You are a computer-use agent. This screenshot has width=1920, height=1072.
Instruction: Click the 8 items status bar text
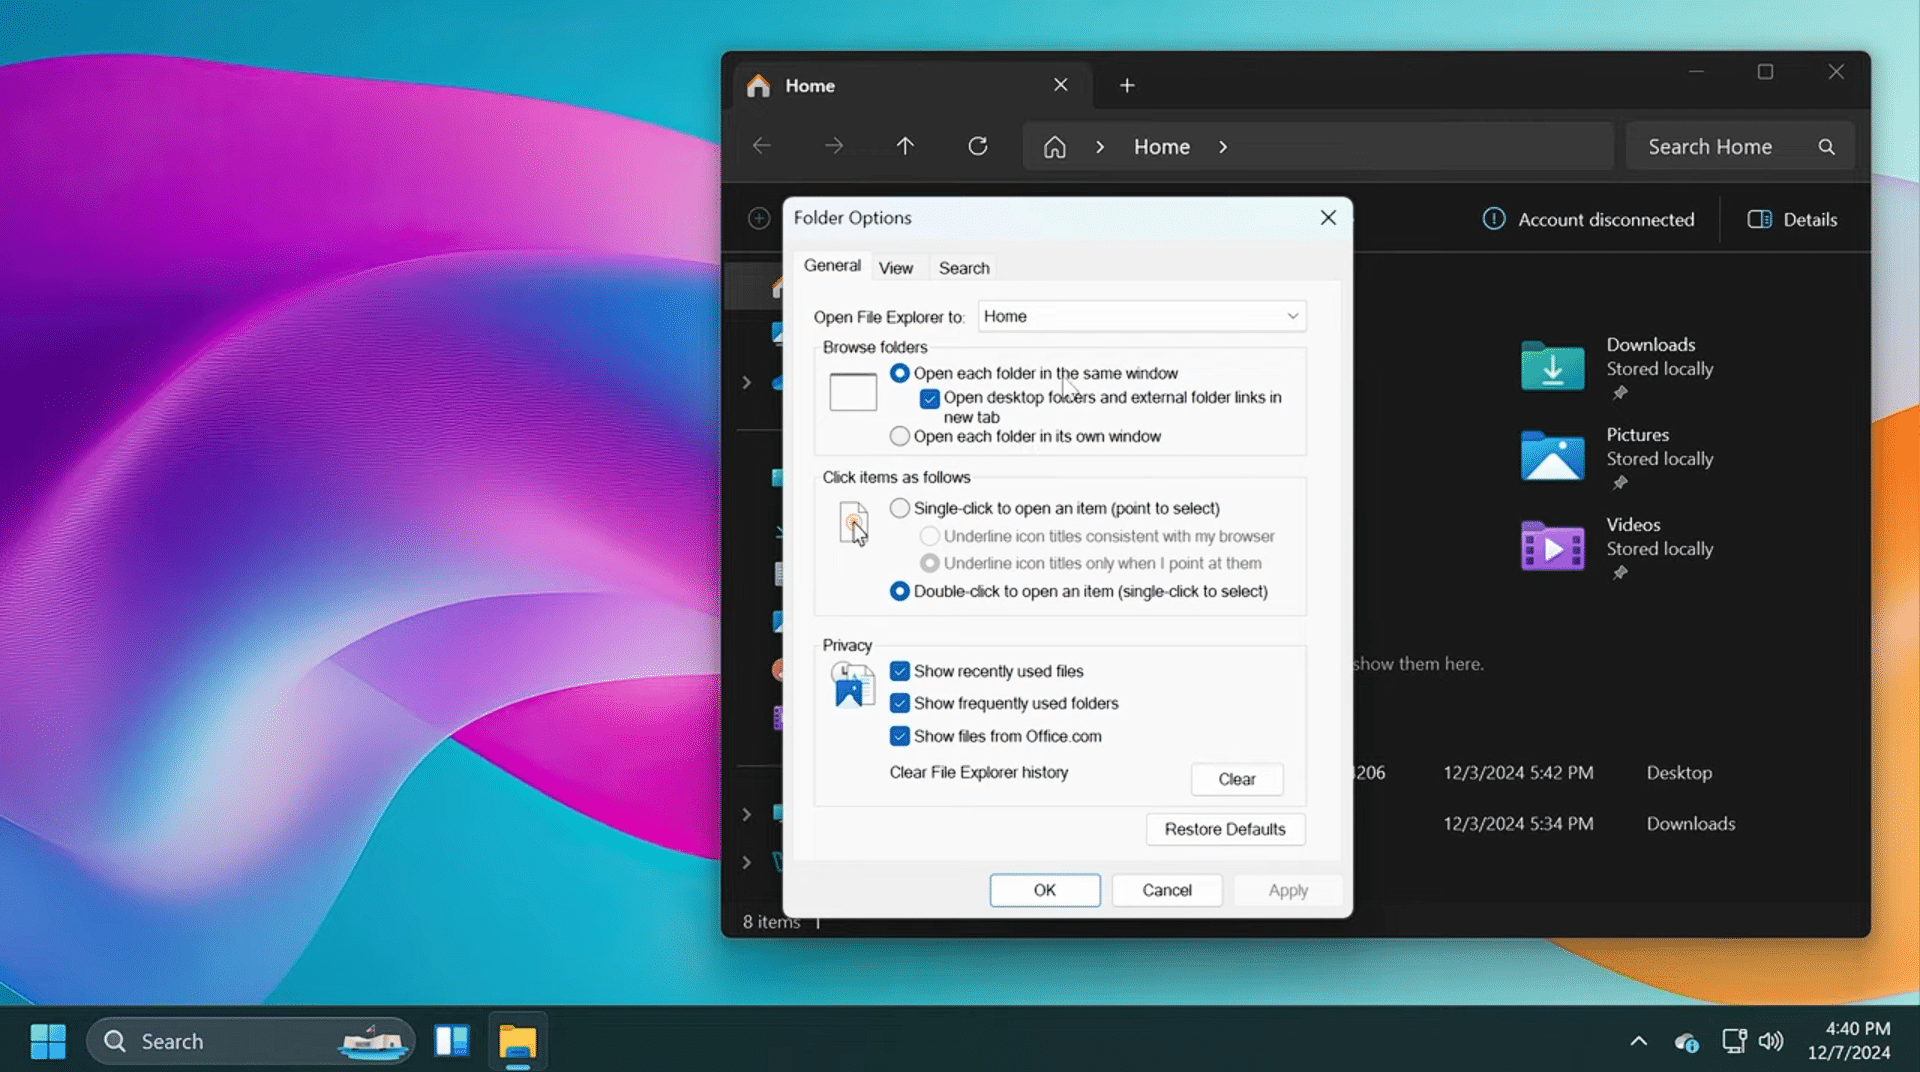[771, 922]
